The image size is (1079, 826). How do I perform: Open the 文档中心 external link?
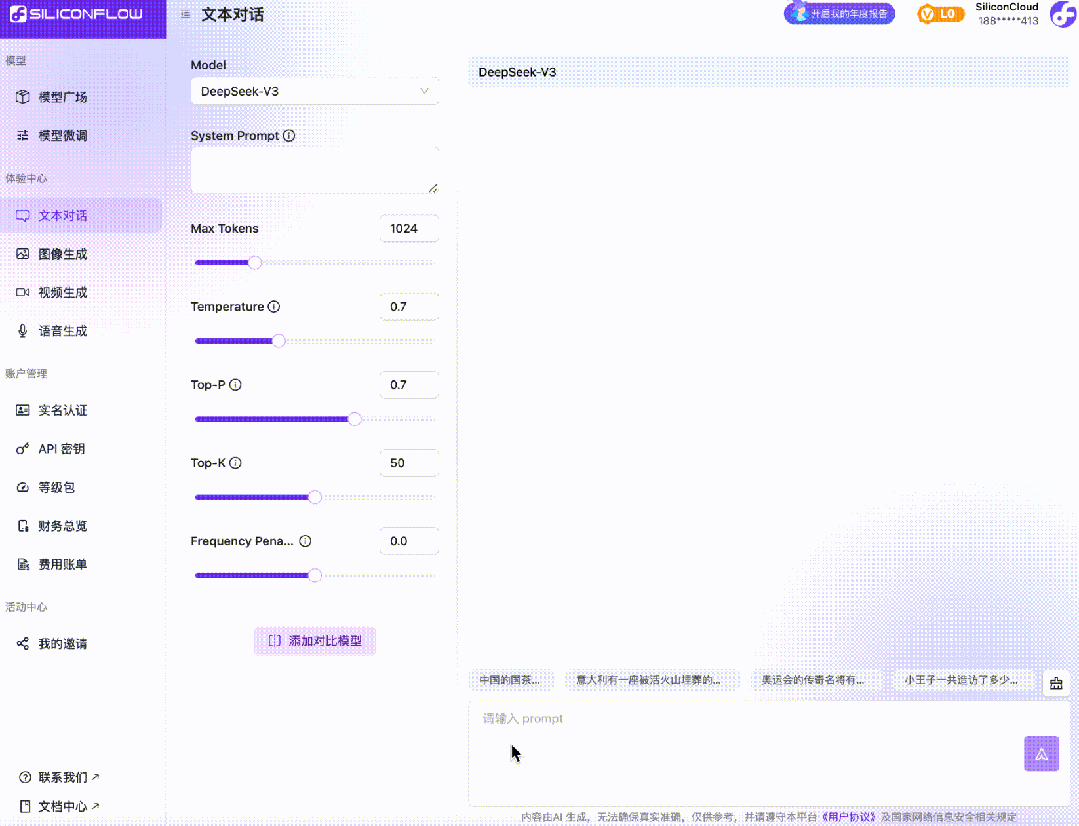point(68,806)
